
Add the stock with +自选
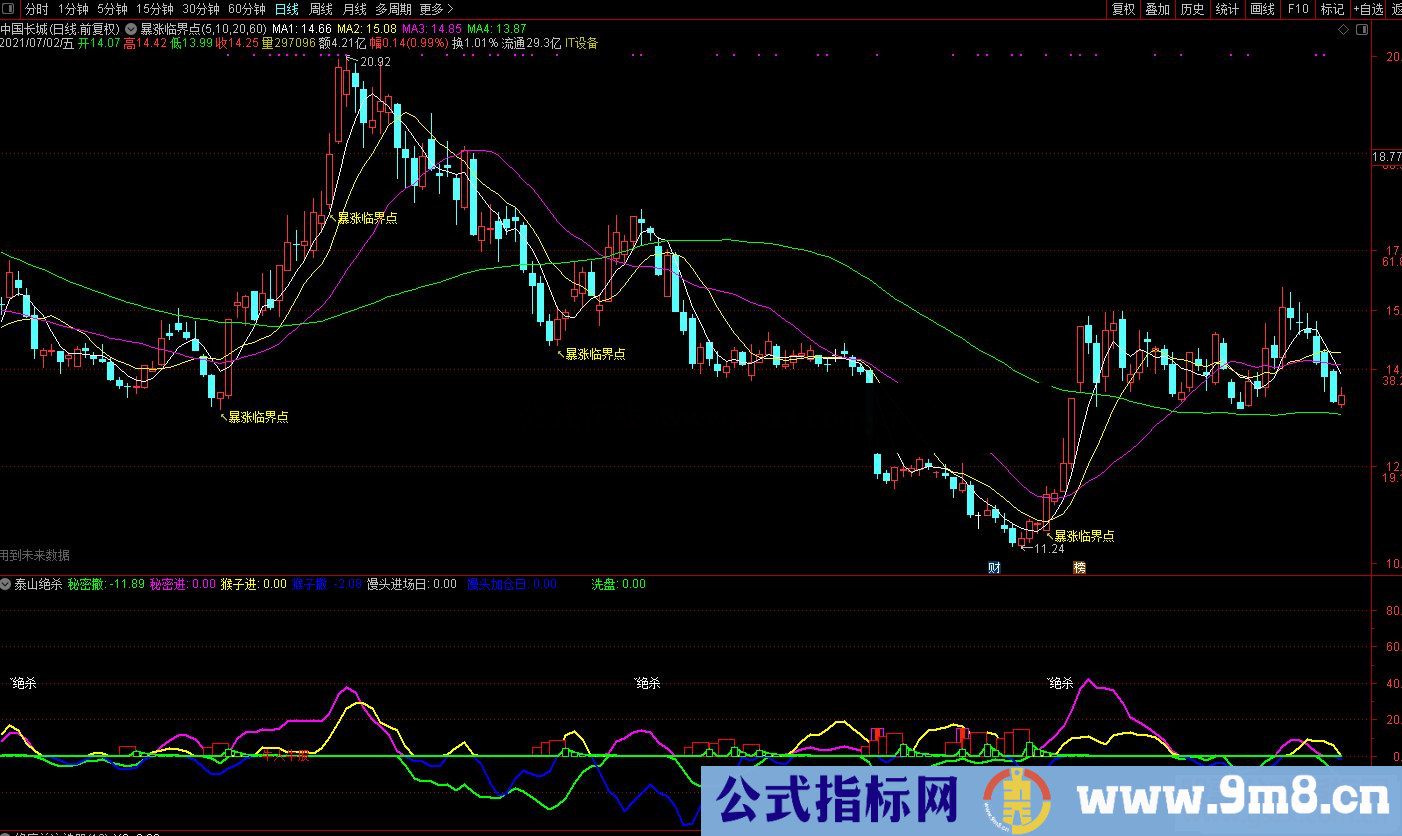tap(1369, 9)
